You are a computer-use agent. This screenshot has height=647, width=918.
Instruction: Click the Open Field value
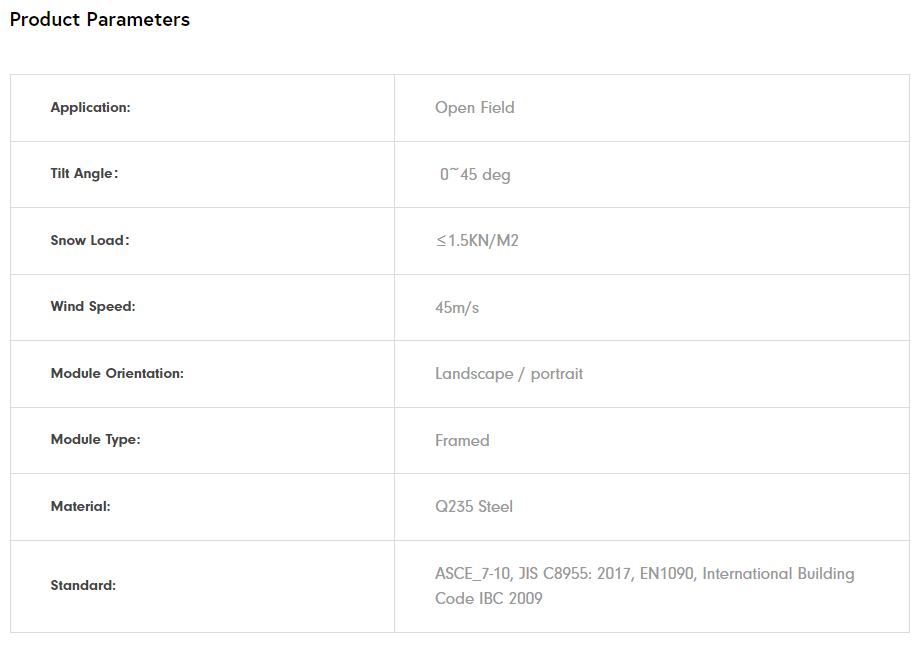tap(474, 108)
